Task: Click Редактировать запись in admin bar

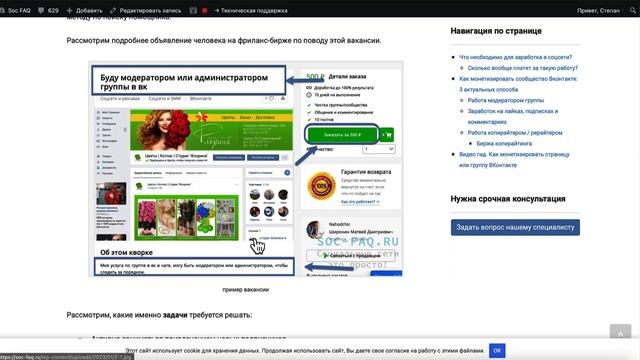Action: pyautogui.click(x=145, y=11)
